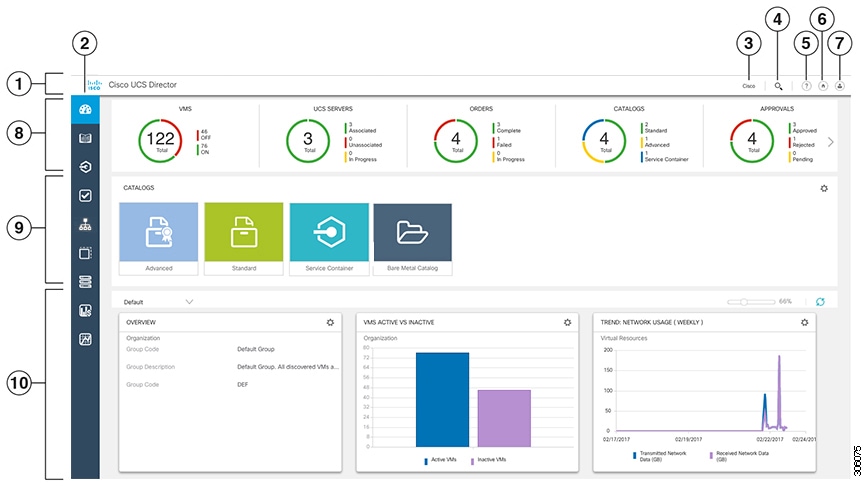Click the user profile icon in header
Viewport: 867px width, 489px height.
coord(839,86)
